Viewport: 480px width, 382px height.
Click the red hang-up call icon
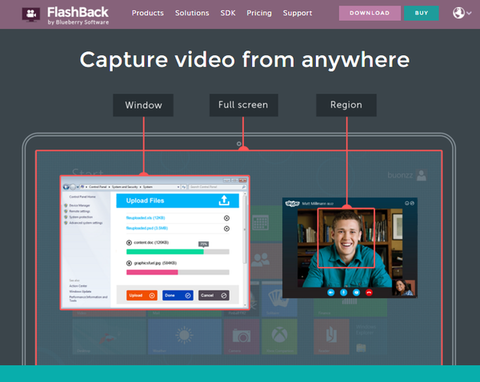[x=369, y=293]
